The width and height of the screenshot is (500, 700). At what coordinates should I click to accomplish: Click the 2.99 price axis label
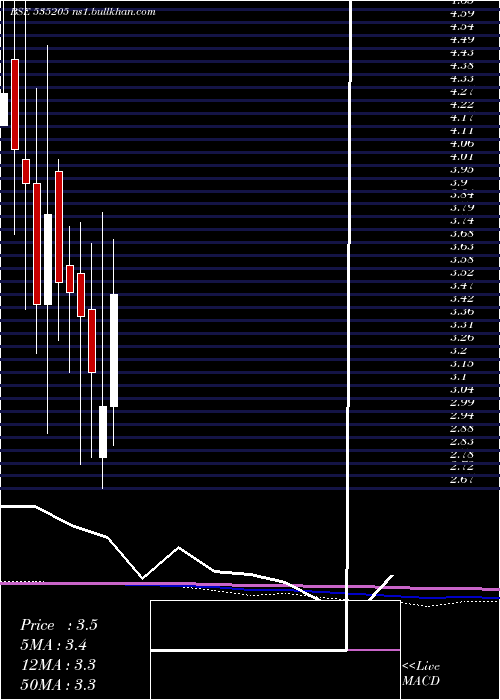click(462, 402)
